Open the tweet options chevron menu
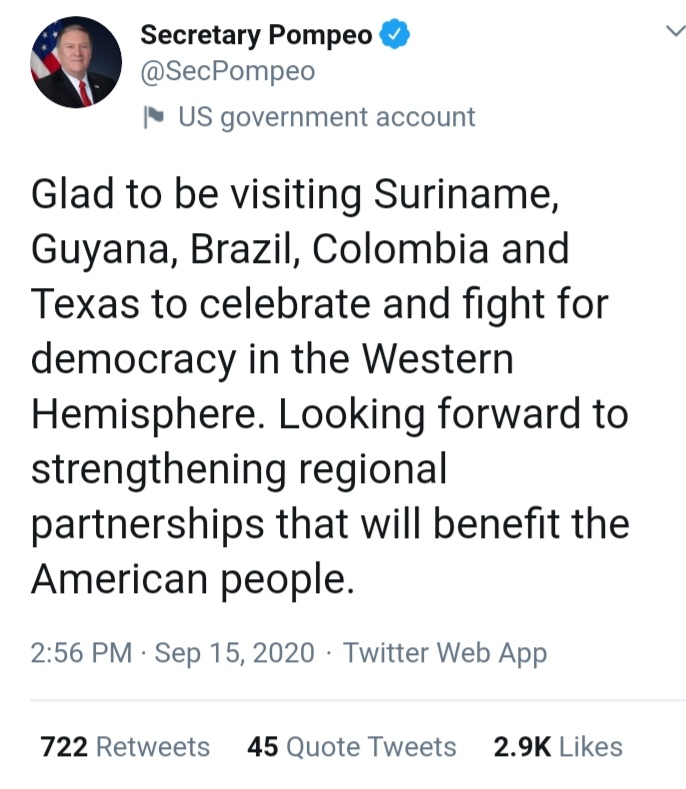686x789 pixels. (x=675, y=32)
